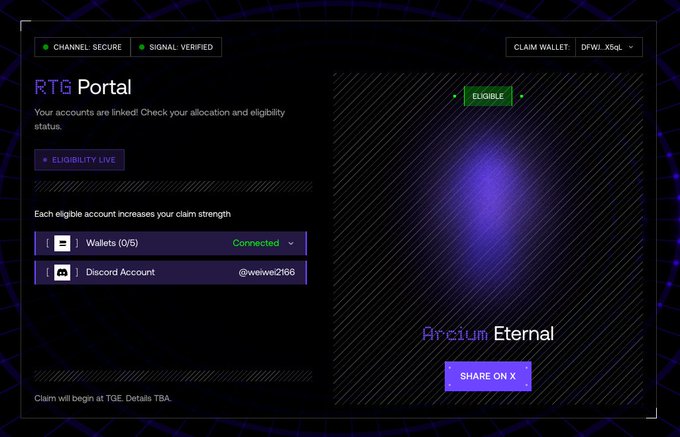
Task: Click the SHARE ON X button
Action: [x=488, y=376]
